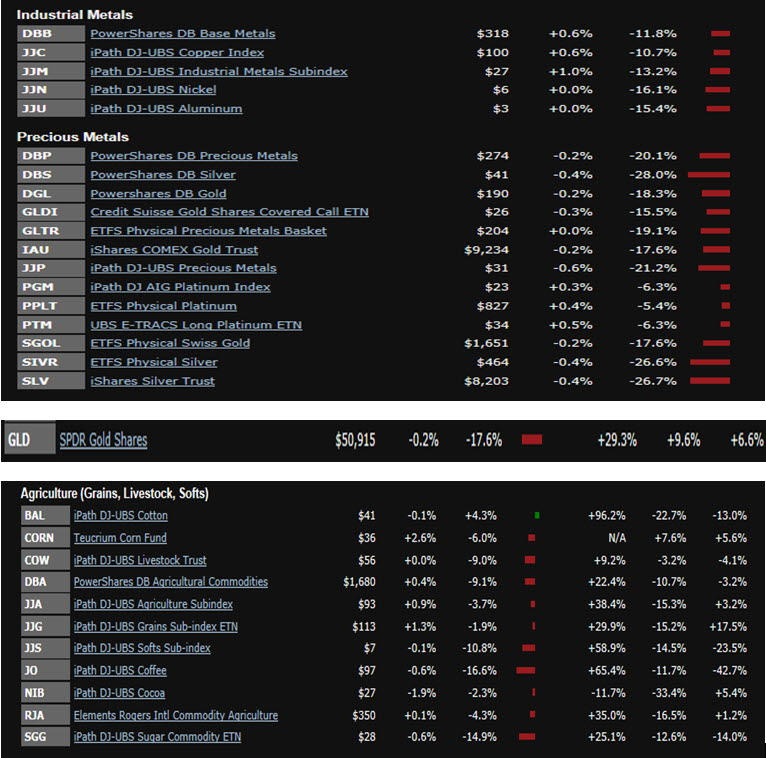
Task: Click iPath DJ-UBS Sugar Commodity ETN link
Action: (157, 737)
